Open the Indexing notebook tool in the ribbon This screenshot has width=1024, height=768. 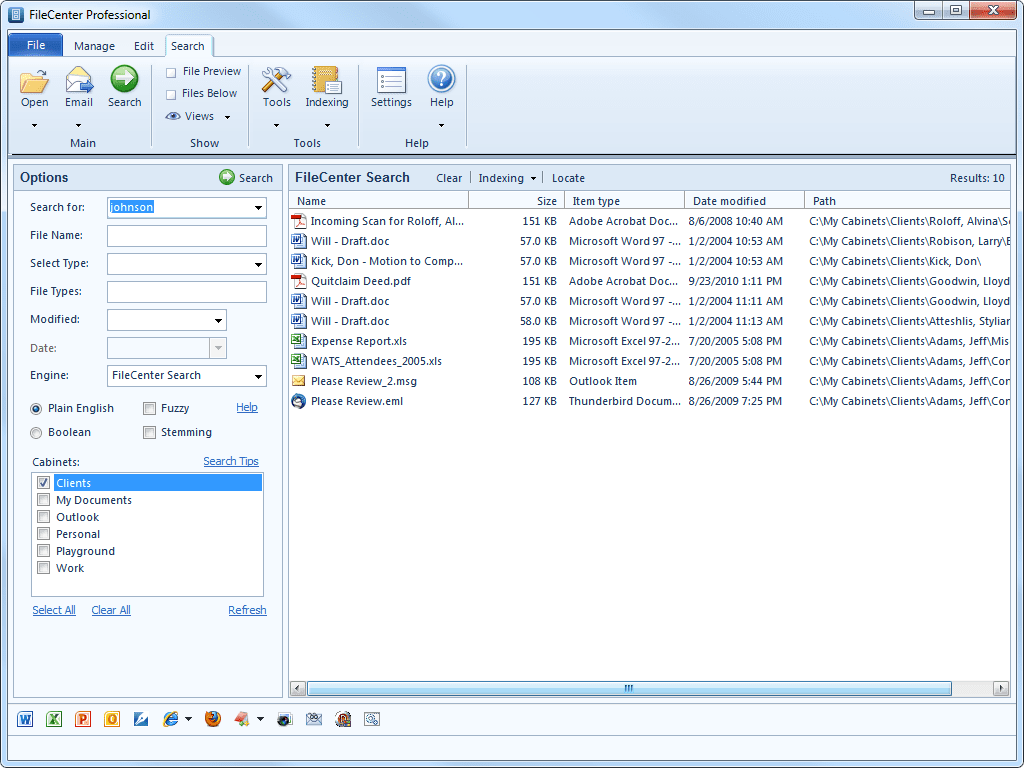tap(326, 80)
